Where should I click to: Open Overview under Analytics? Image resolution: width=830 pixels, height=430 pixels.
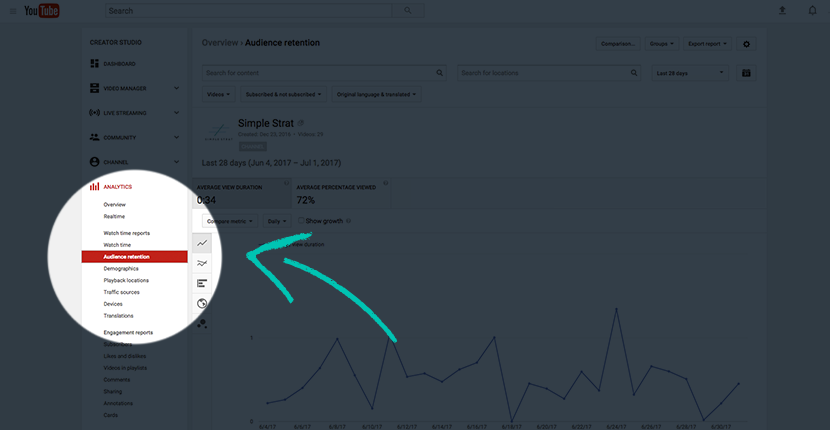(x=114, y=204)
